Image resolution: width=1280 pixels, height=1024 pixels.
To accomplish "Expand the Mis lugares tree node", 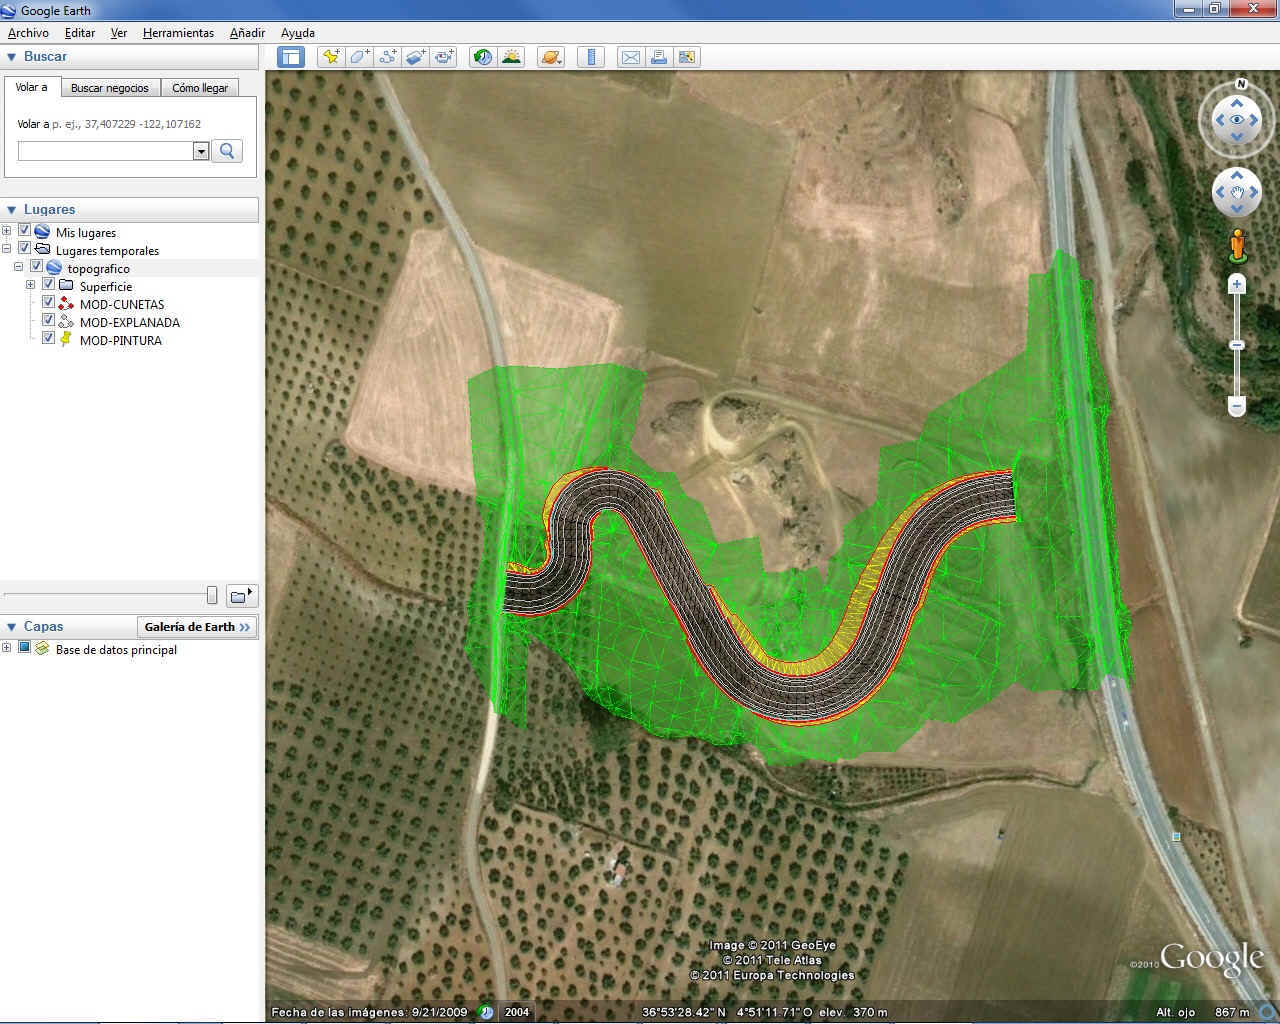I will (7, 232).
